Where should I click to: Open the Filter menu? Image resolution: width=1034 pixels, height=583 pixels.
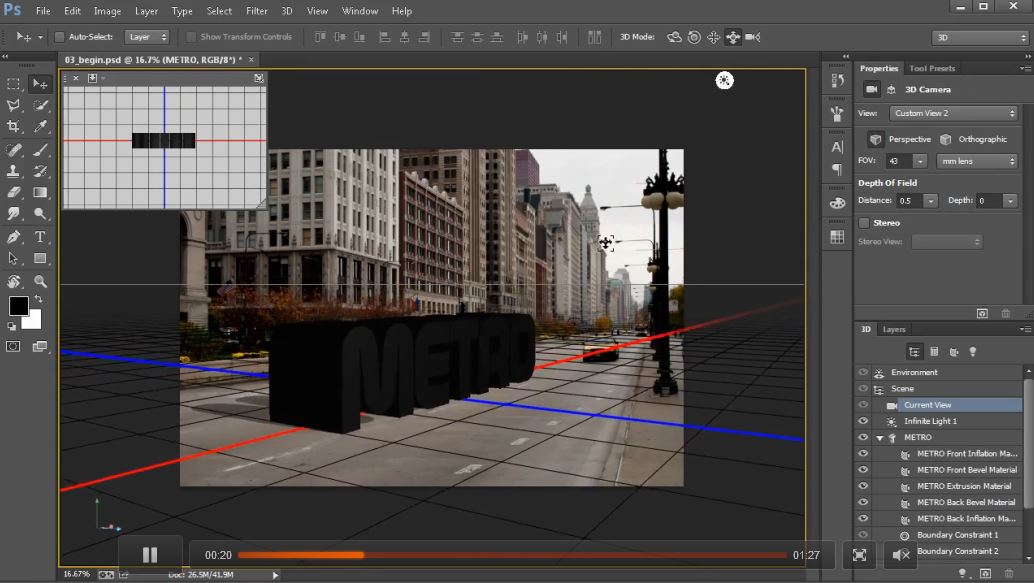(257, 11)
